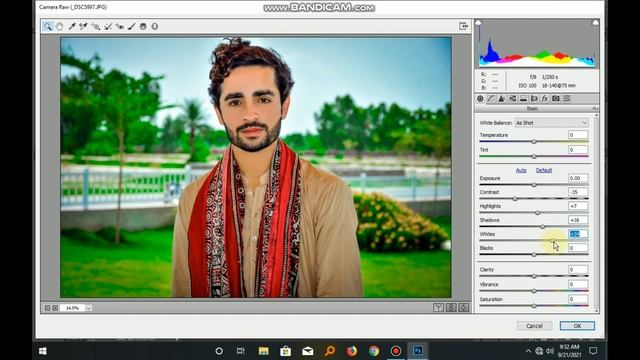Viewport: 640px width, 360px height.
Task: Select the Radial Filter tool
Action: click(155, 27)
